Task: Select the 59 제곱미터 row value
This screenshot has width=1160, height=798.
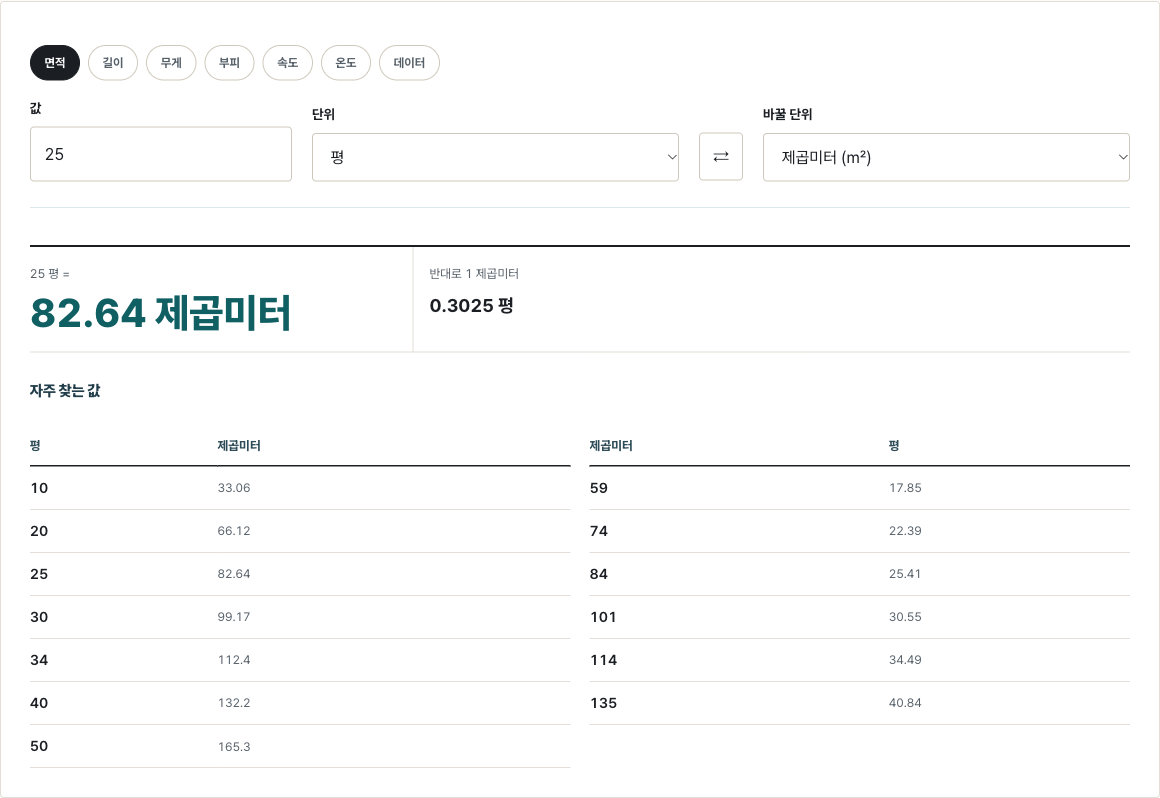Action: pos(598,488)
